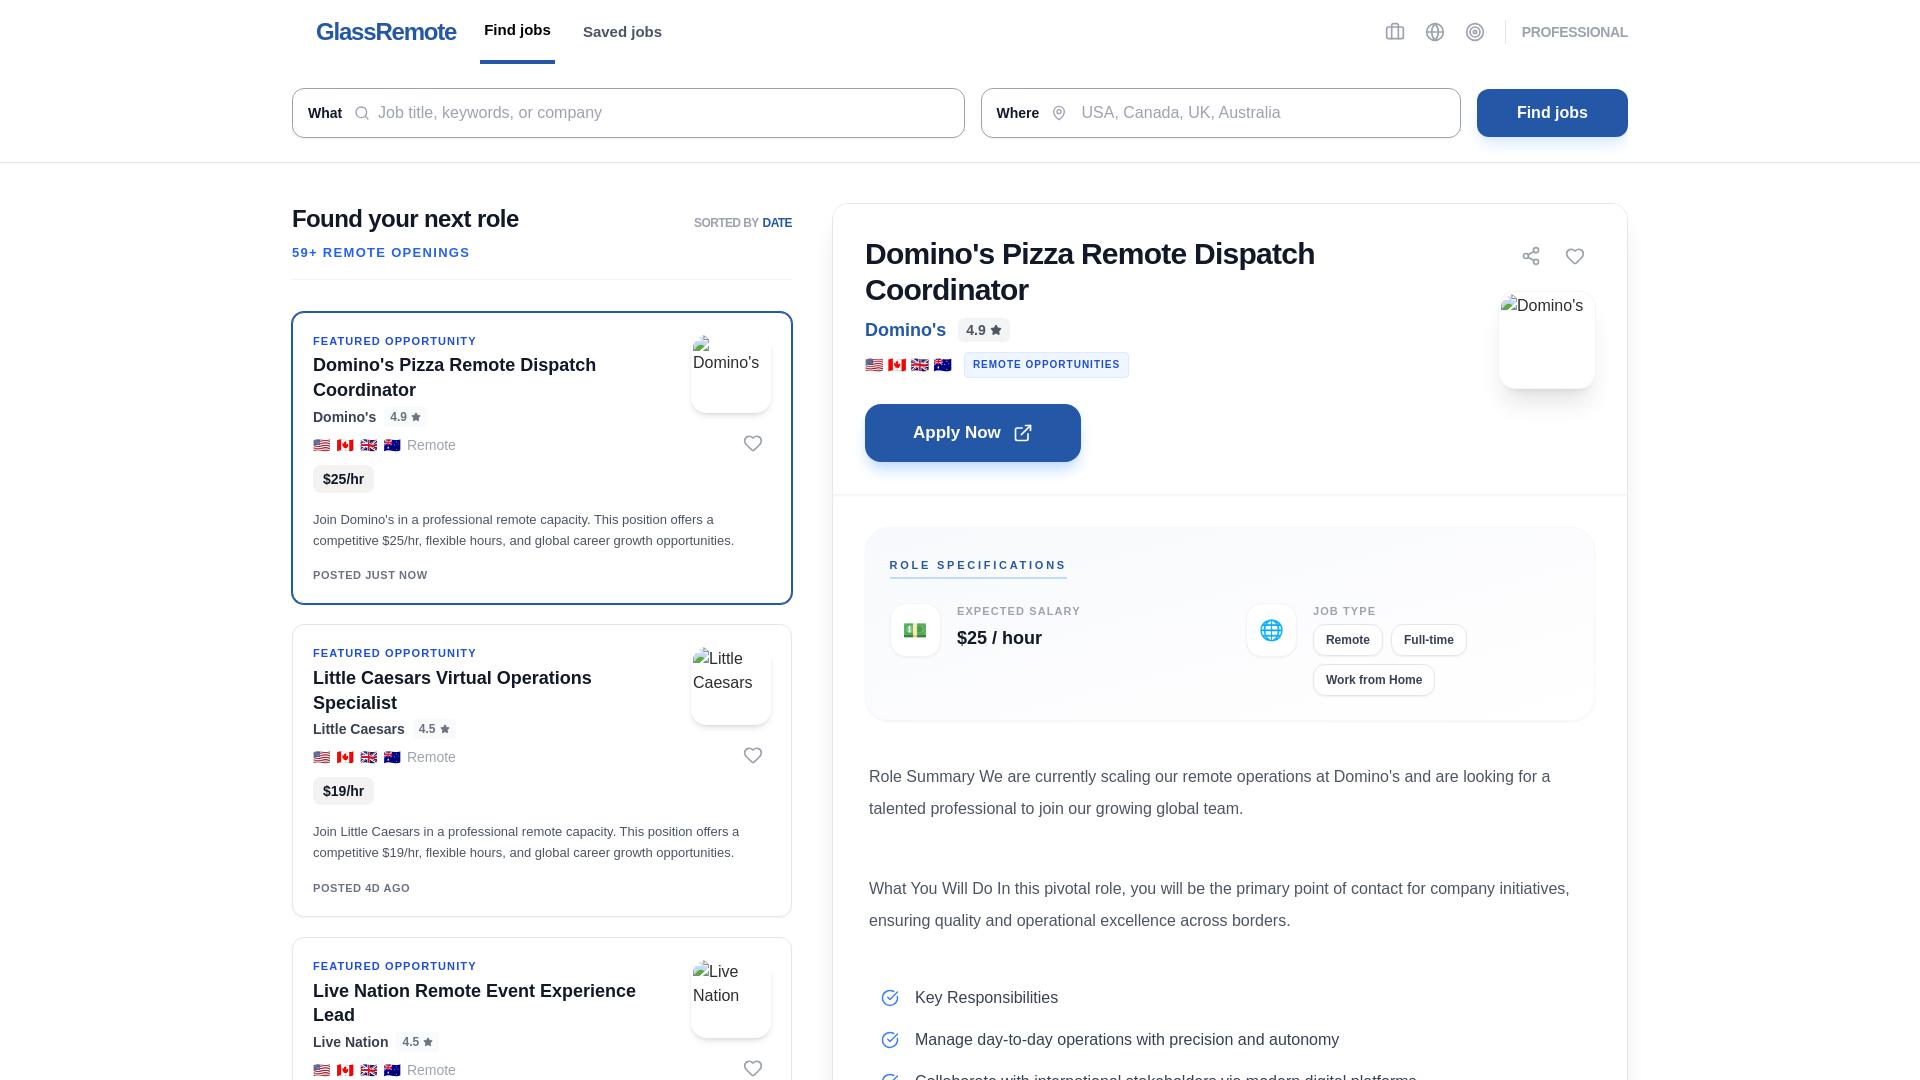
Task: Open the Find jobs tab
Action: coord(517,31)
